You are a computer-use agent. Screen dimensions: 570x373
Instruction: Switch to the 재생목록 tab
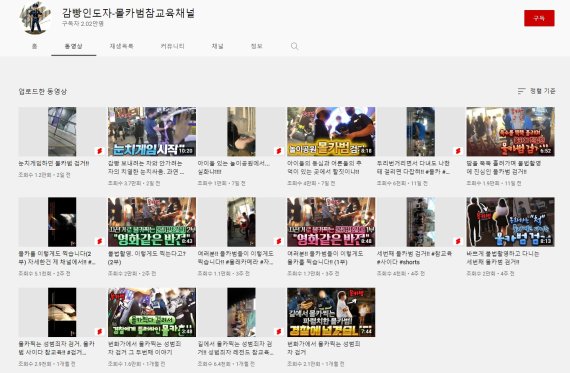(x=121, y=46)
